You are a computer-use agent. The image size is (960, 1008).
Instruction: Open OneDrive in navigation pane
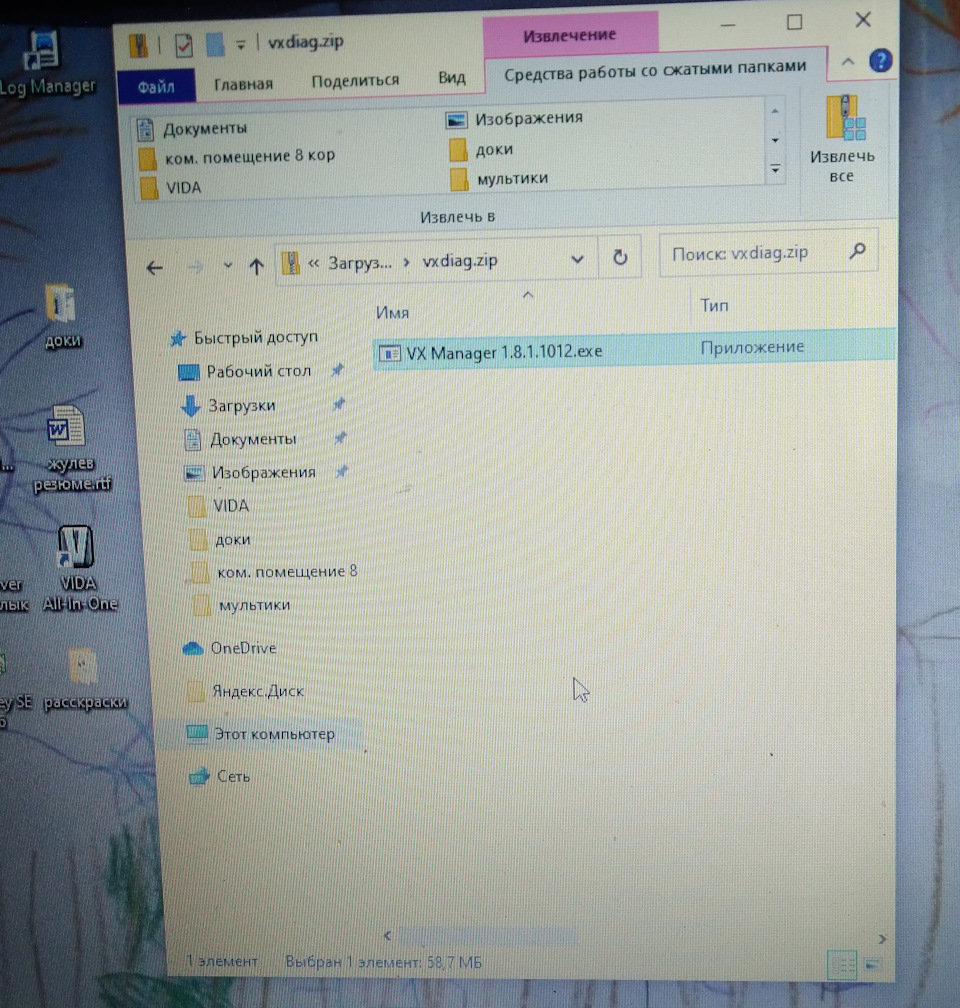(x=230, y=648)
